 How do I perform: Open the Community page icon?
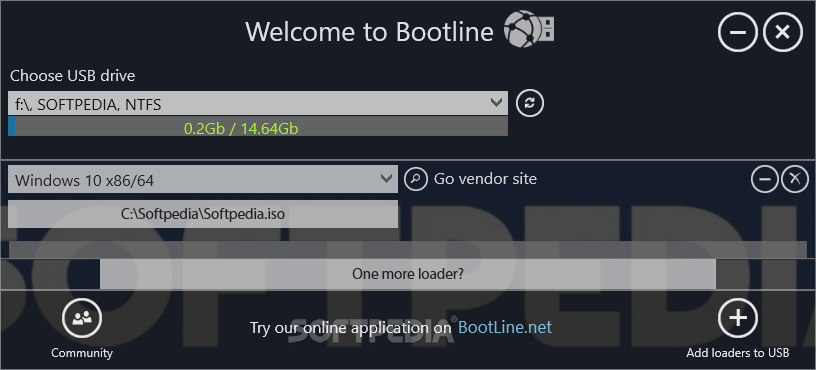82,318
